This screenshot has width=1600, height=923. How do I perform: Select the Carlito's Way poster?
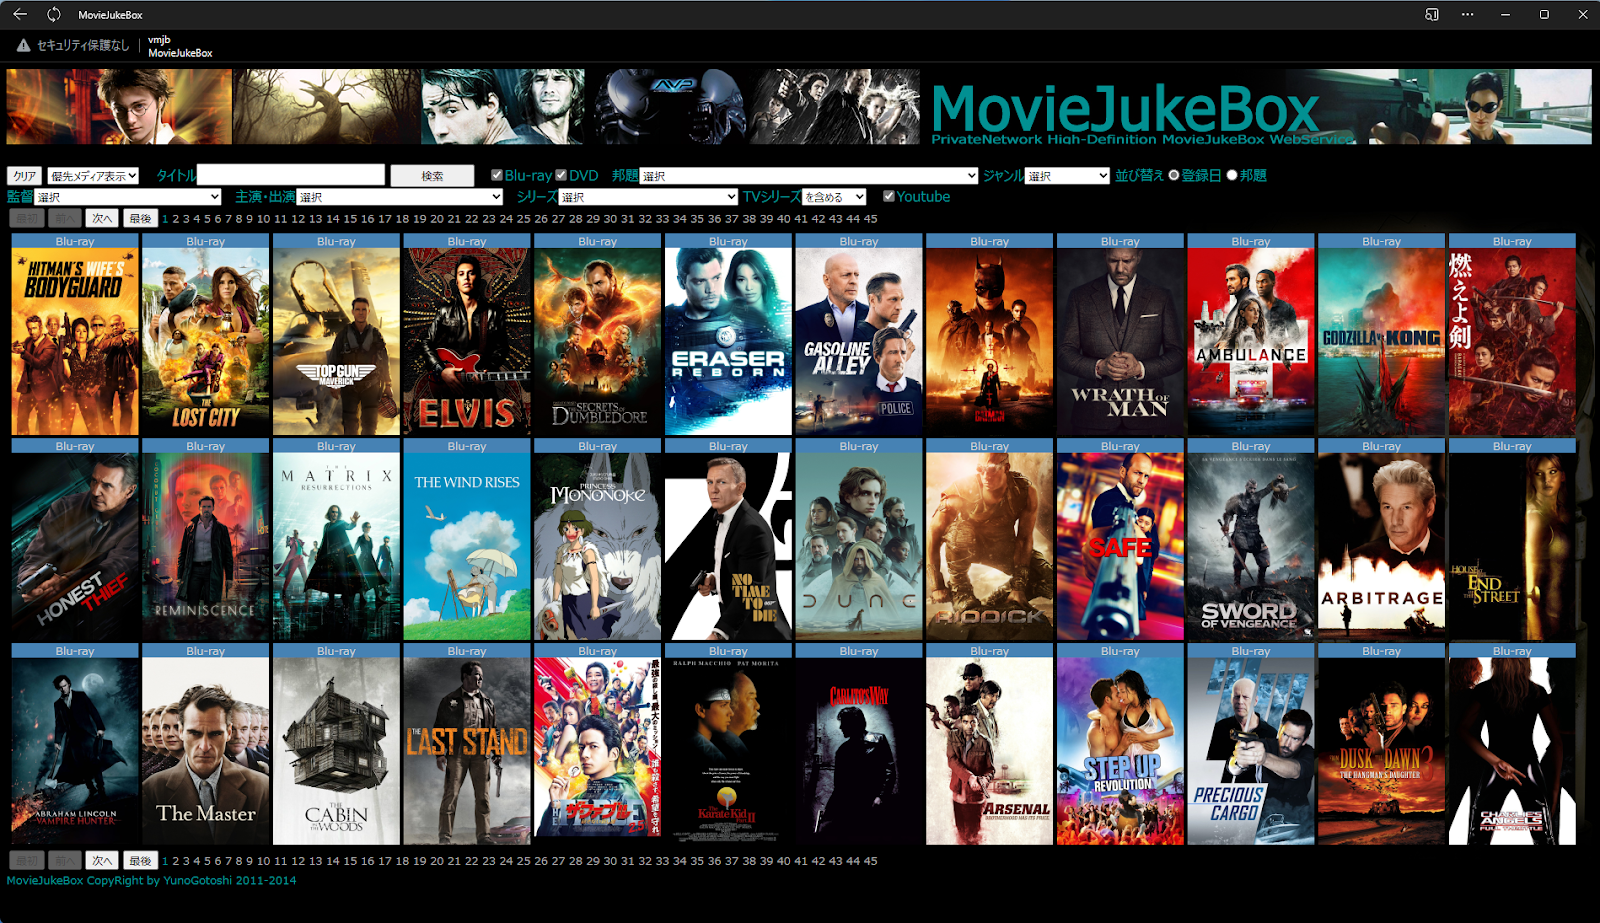pos(859,751)
